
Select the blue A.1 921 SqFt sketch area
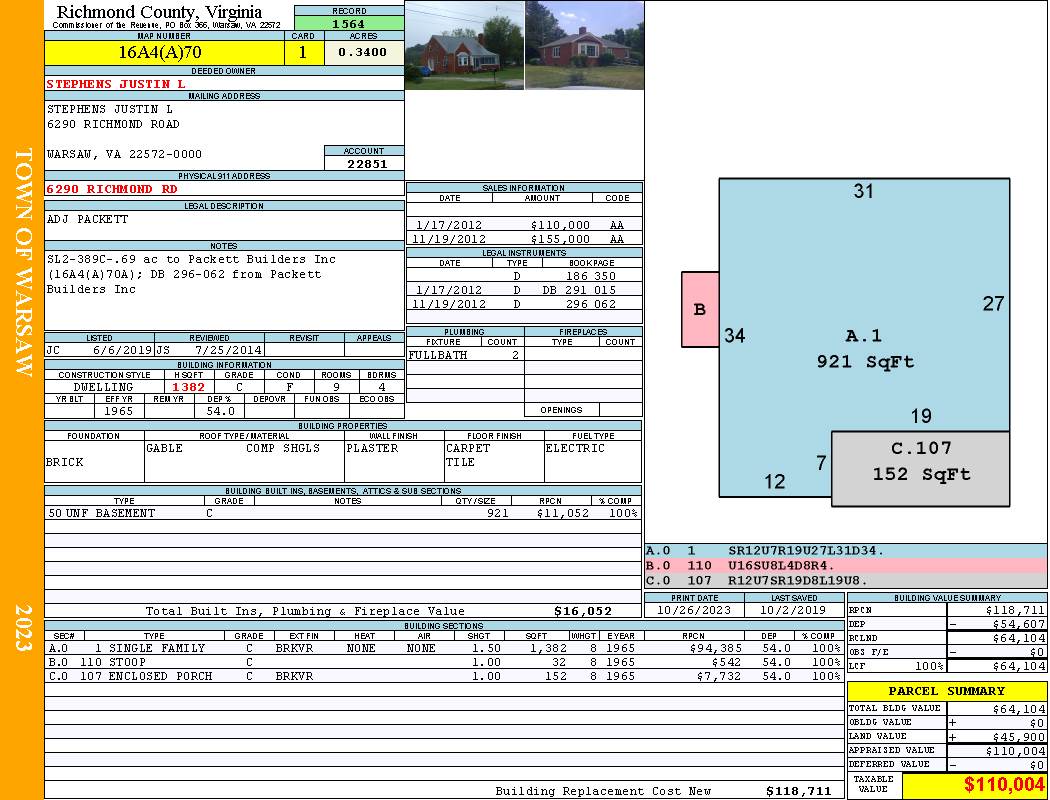[x=864, y=340]
